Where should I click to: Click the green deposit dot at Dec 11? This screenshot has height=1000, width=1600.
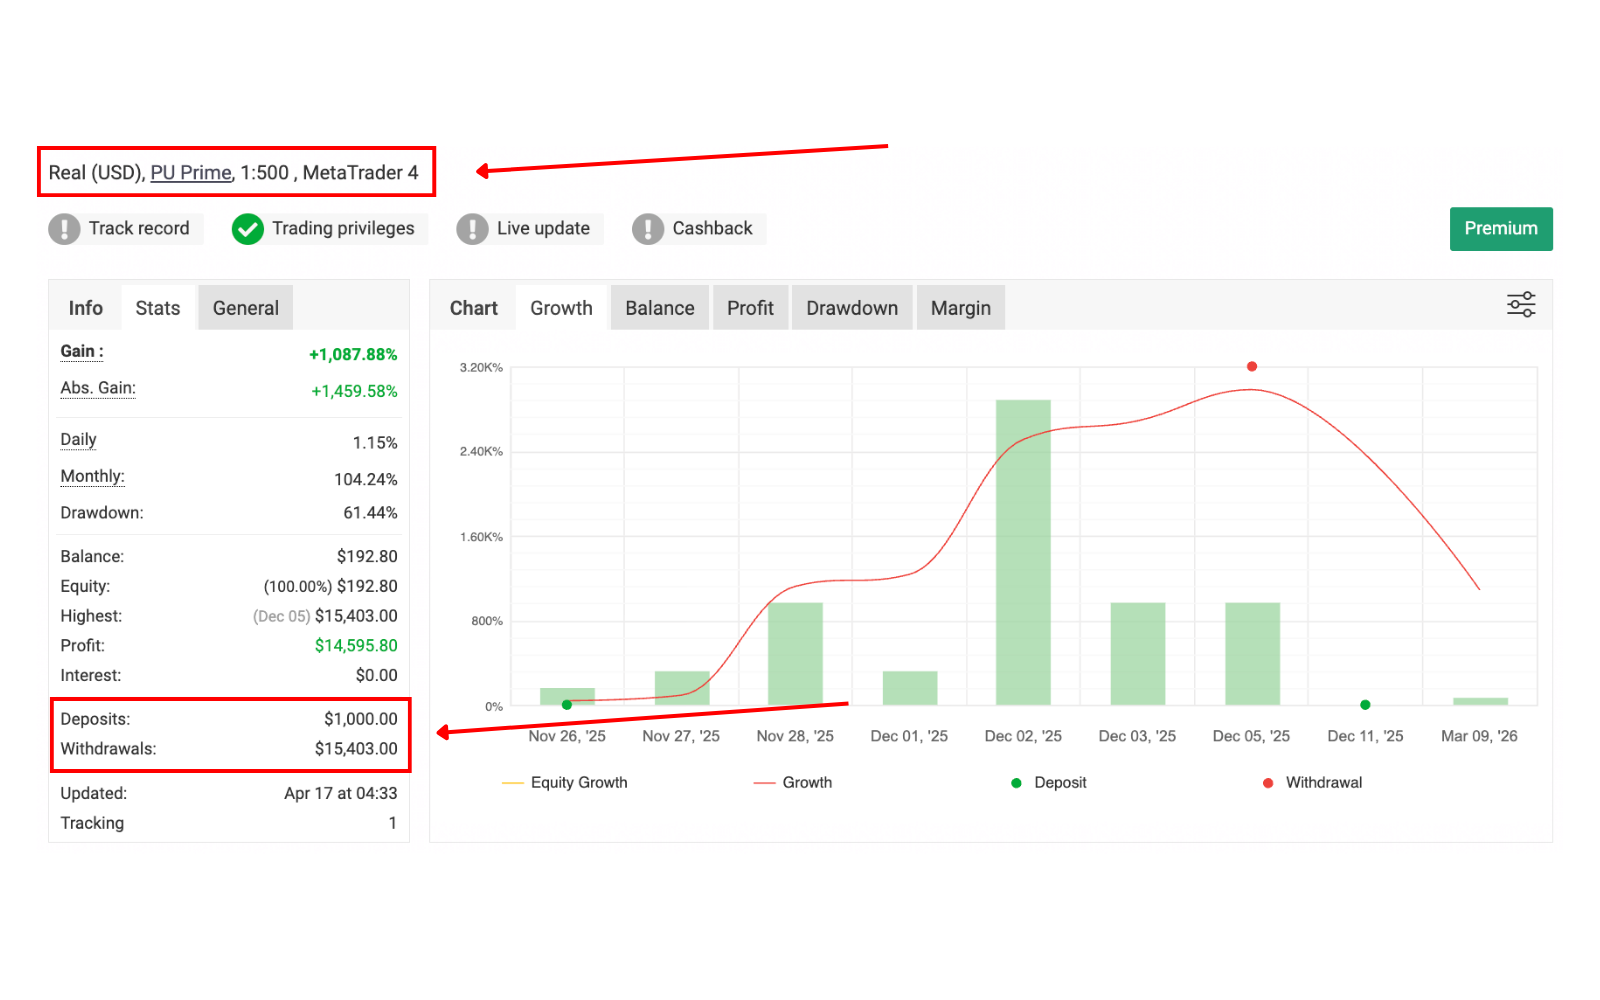coord(1365,705)
